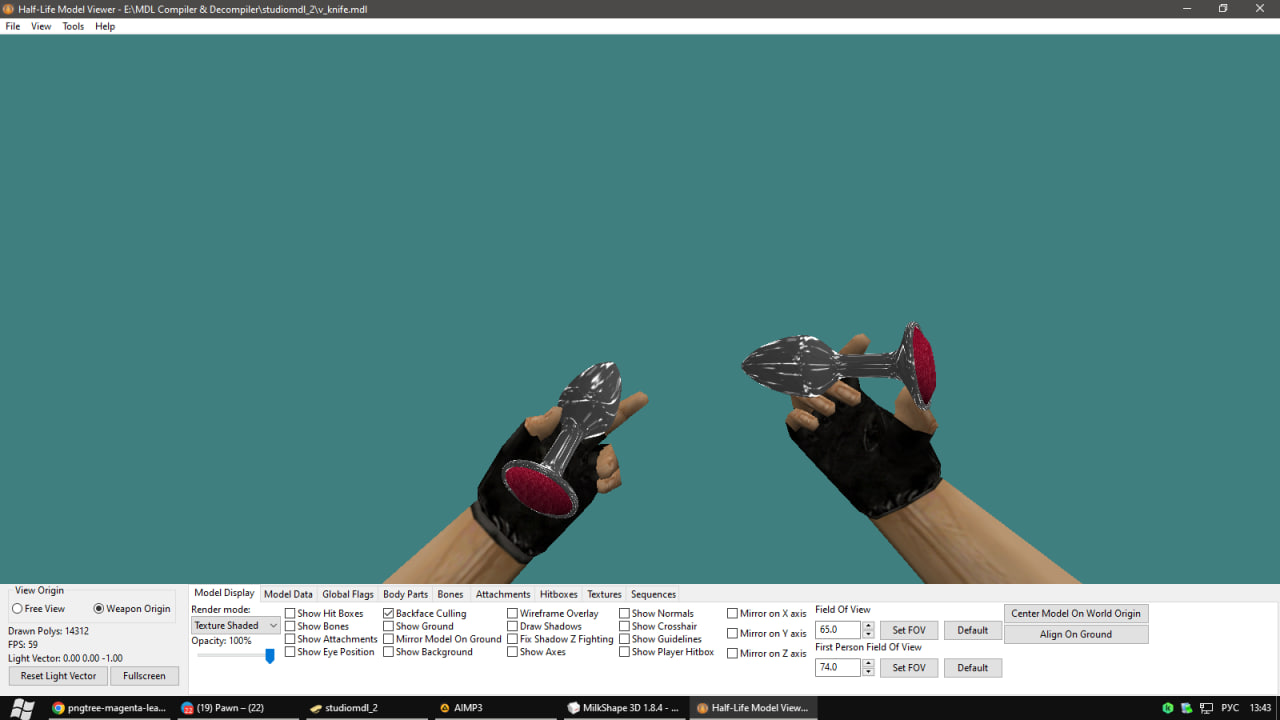Click Default beside First Person FOV
The height and width of the screenshot is (720, 1280).
click(973, 668)
